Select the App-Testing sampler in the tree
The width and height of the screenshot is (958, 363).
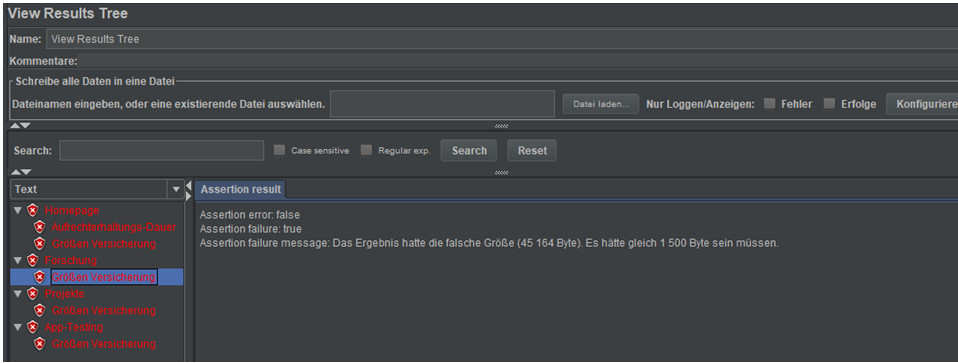click(74, 327)
